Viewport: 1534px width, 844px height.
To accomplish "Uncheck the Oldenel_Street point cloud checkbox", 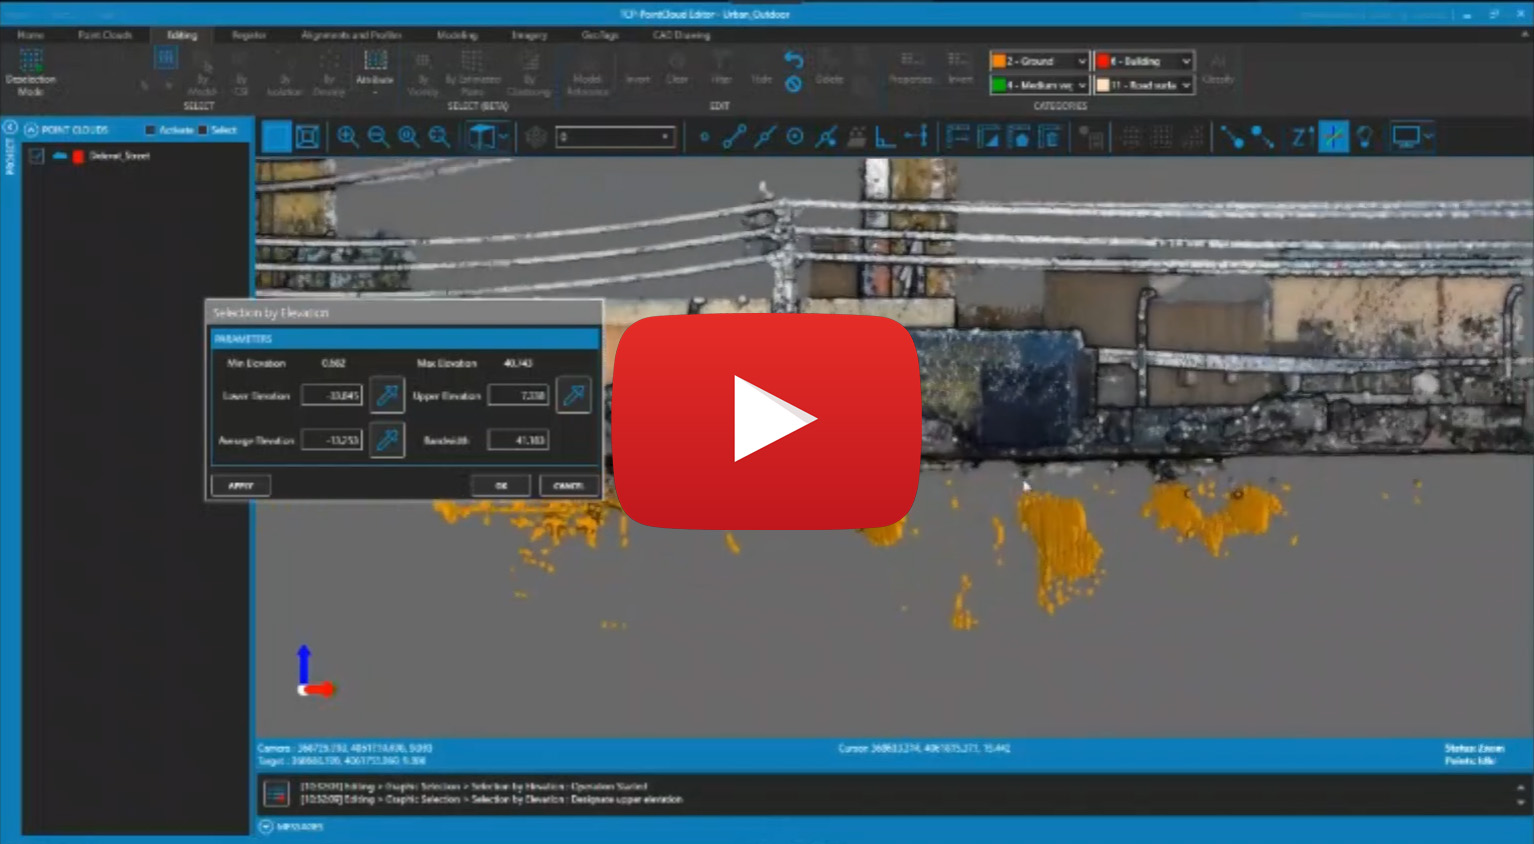I will [x=36, y=155].
